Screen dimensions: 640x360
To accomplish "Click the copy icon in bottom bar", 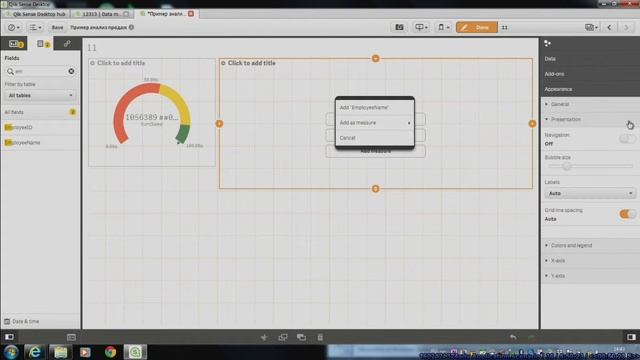I will click(x=282, y=337).
